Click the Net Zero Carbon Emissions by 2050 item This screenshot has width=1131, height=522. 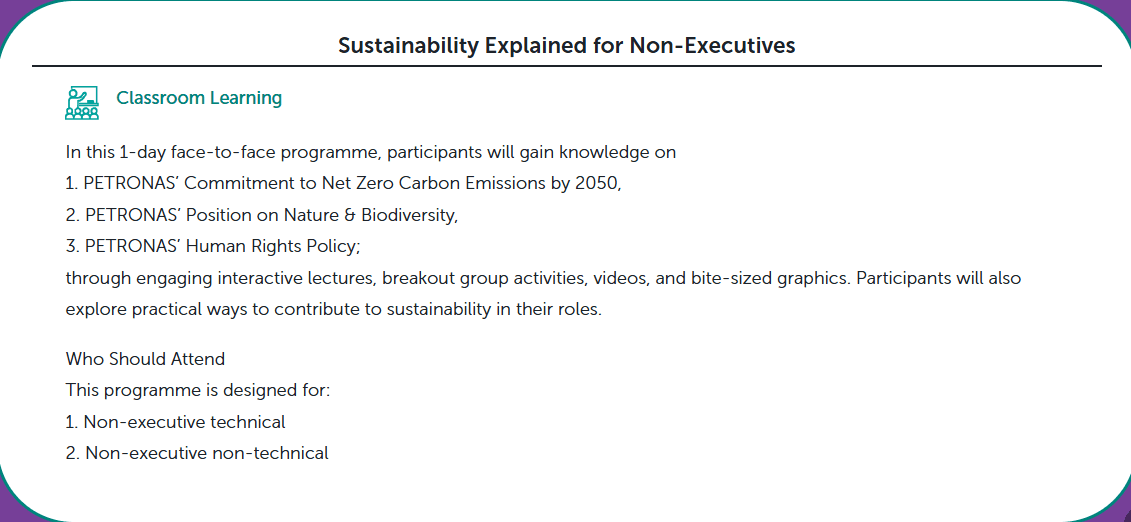pyautogui.click(x=343, y=184)
